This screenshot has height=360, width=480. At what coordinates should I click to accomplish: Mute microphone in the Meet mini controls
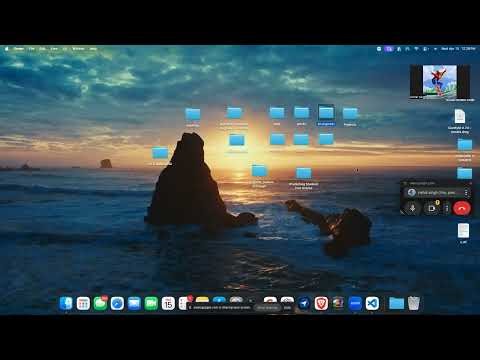(x=412, y=209)
